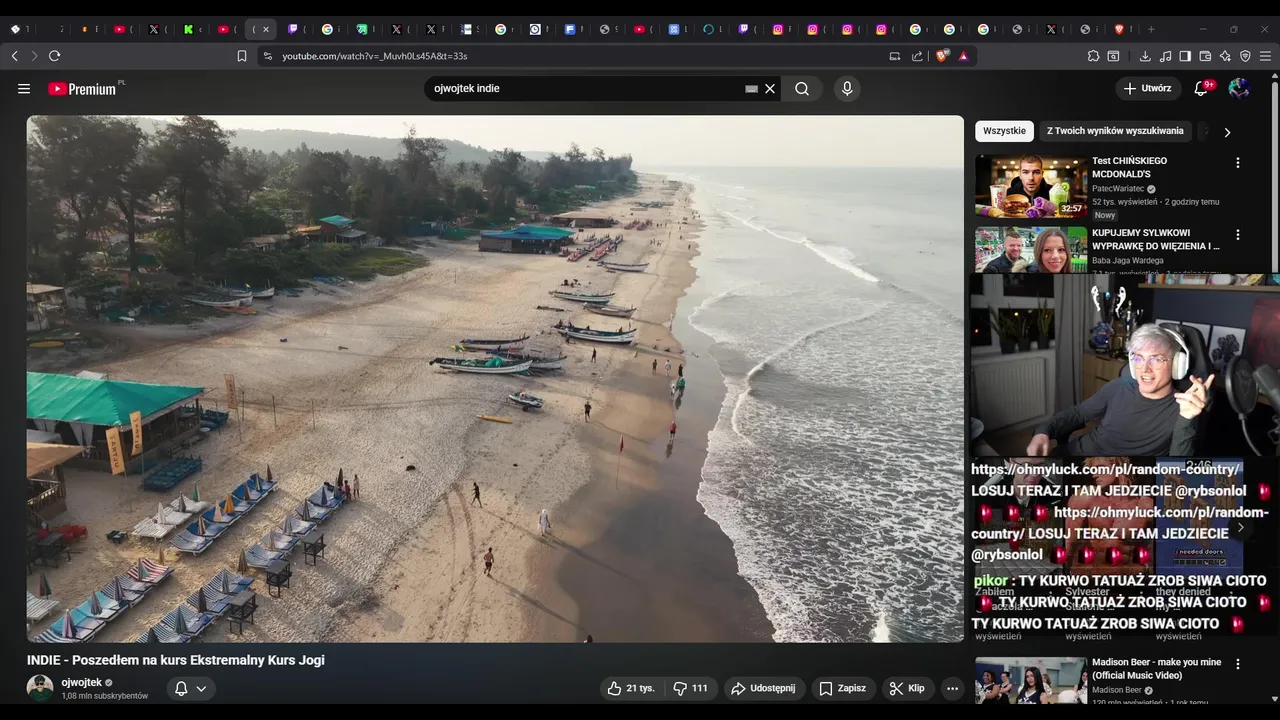The width and height of the screenshot is (1280, 720).
Task: Open the options menu for 'Test CHIŃSKIEGO MCDONALD'S'
Action: point(1238,163)
